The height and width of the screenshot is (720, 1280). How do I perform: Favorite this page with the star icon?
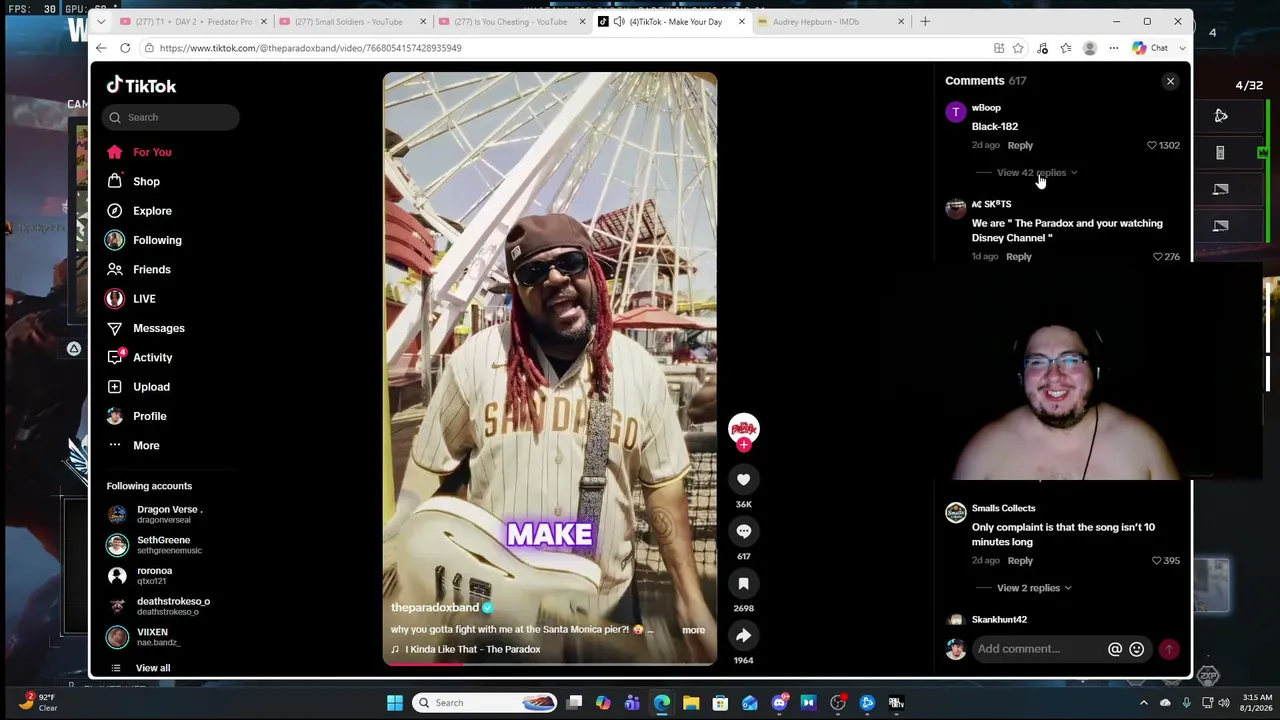(1018, 48)
